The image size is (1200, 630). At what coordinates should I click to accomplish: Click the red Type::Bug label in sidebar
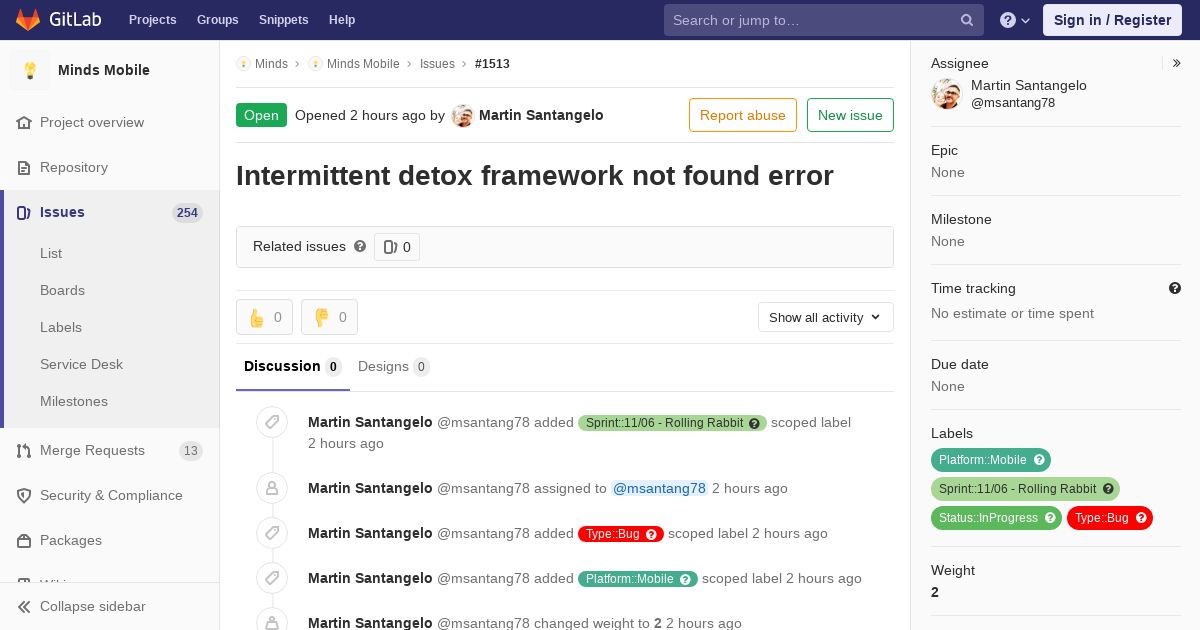[x=1110, y=518]
